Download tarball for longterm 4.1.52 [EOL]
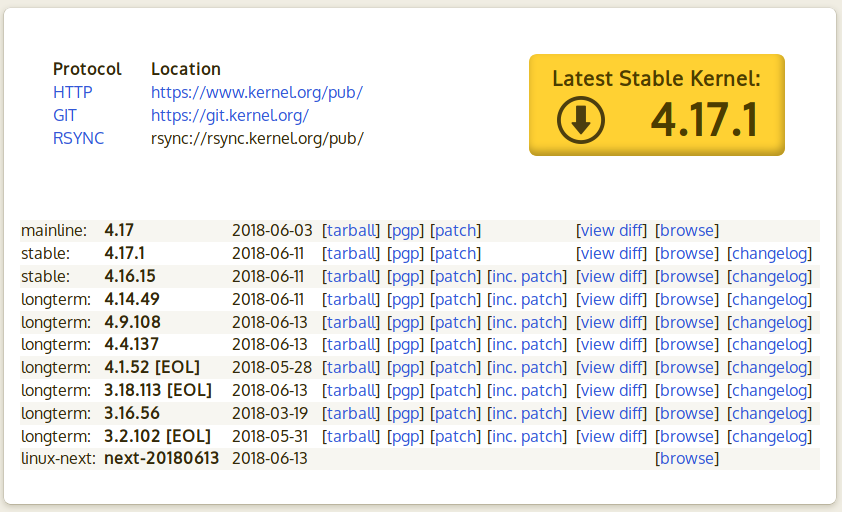This screenshot has width=842, height=512. click(x=351, y=367)
